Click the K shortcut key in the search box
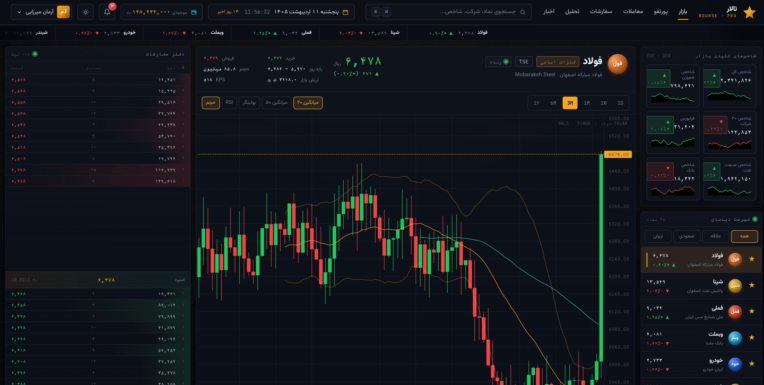 [x=375, y=12]
